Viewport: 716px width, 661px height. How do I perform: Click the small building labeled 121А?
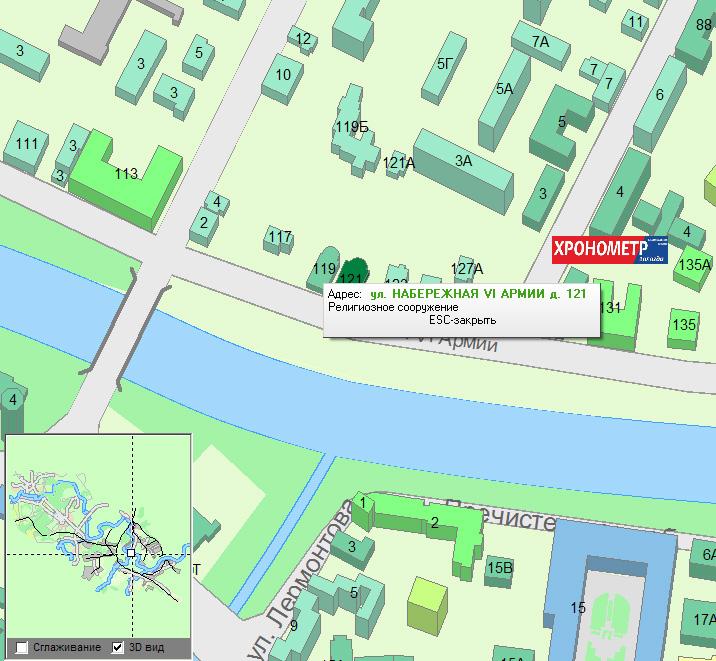pos(399,163)
